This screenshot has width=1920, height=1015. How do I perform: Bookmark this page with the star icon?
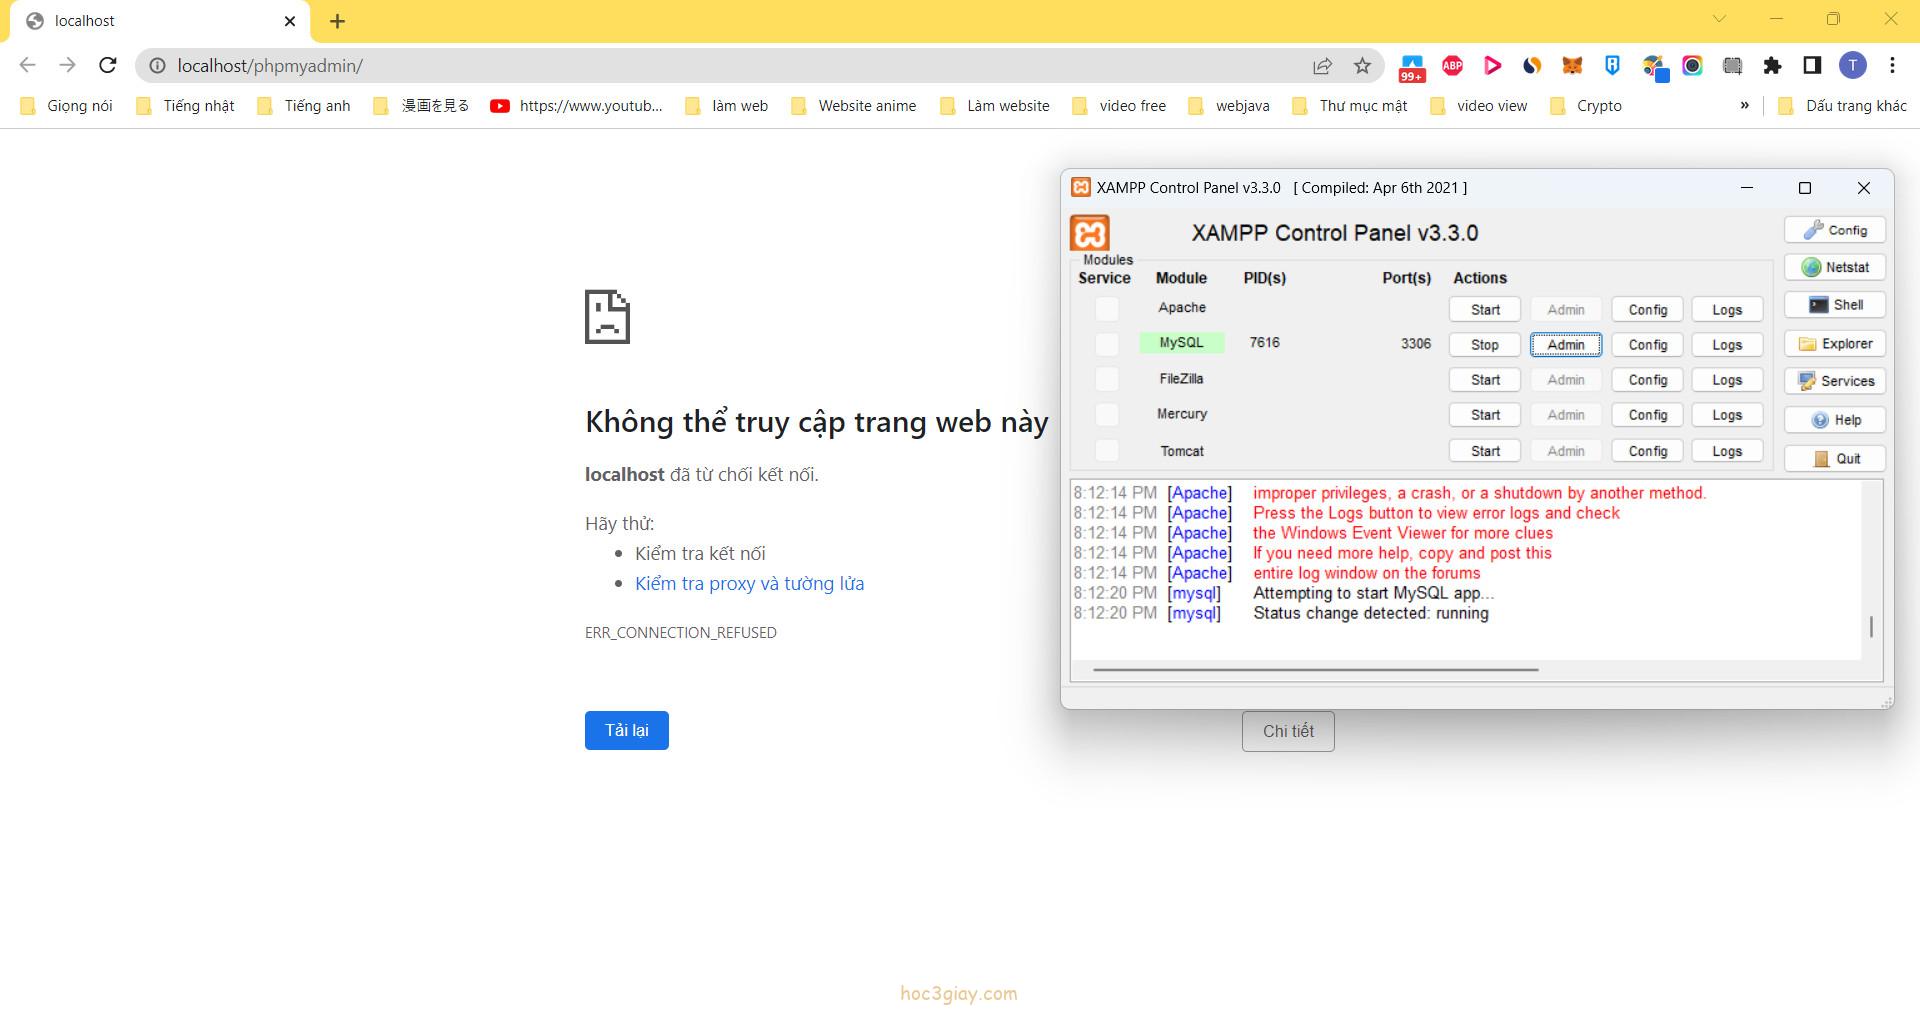tap(1362, 66)
